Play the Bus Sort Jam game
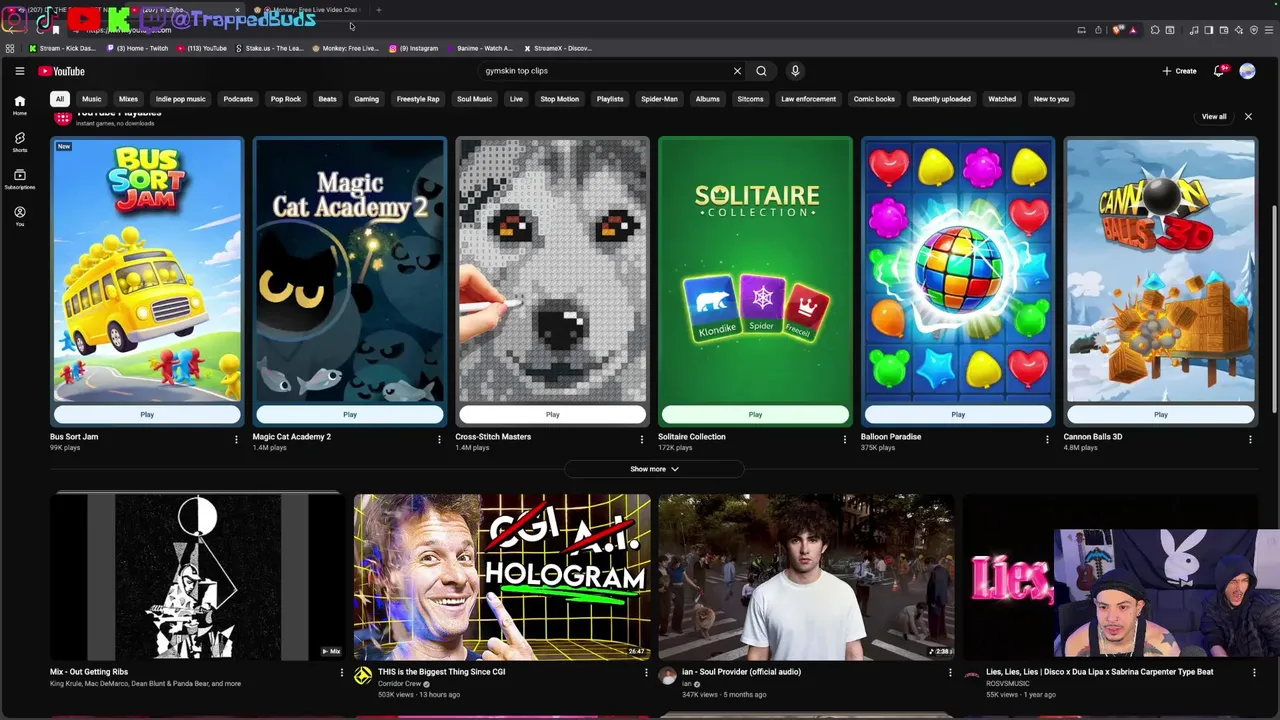This screenshot has height=720, width=1280. click(147, 415)
